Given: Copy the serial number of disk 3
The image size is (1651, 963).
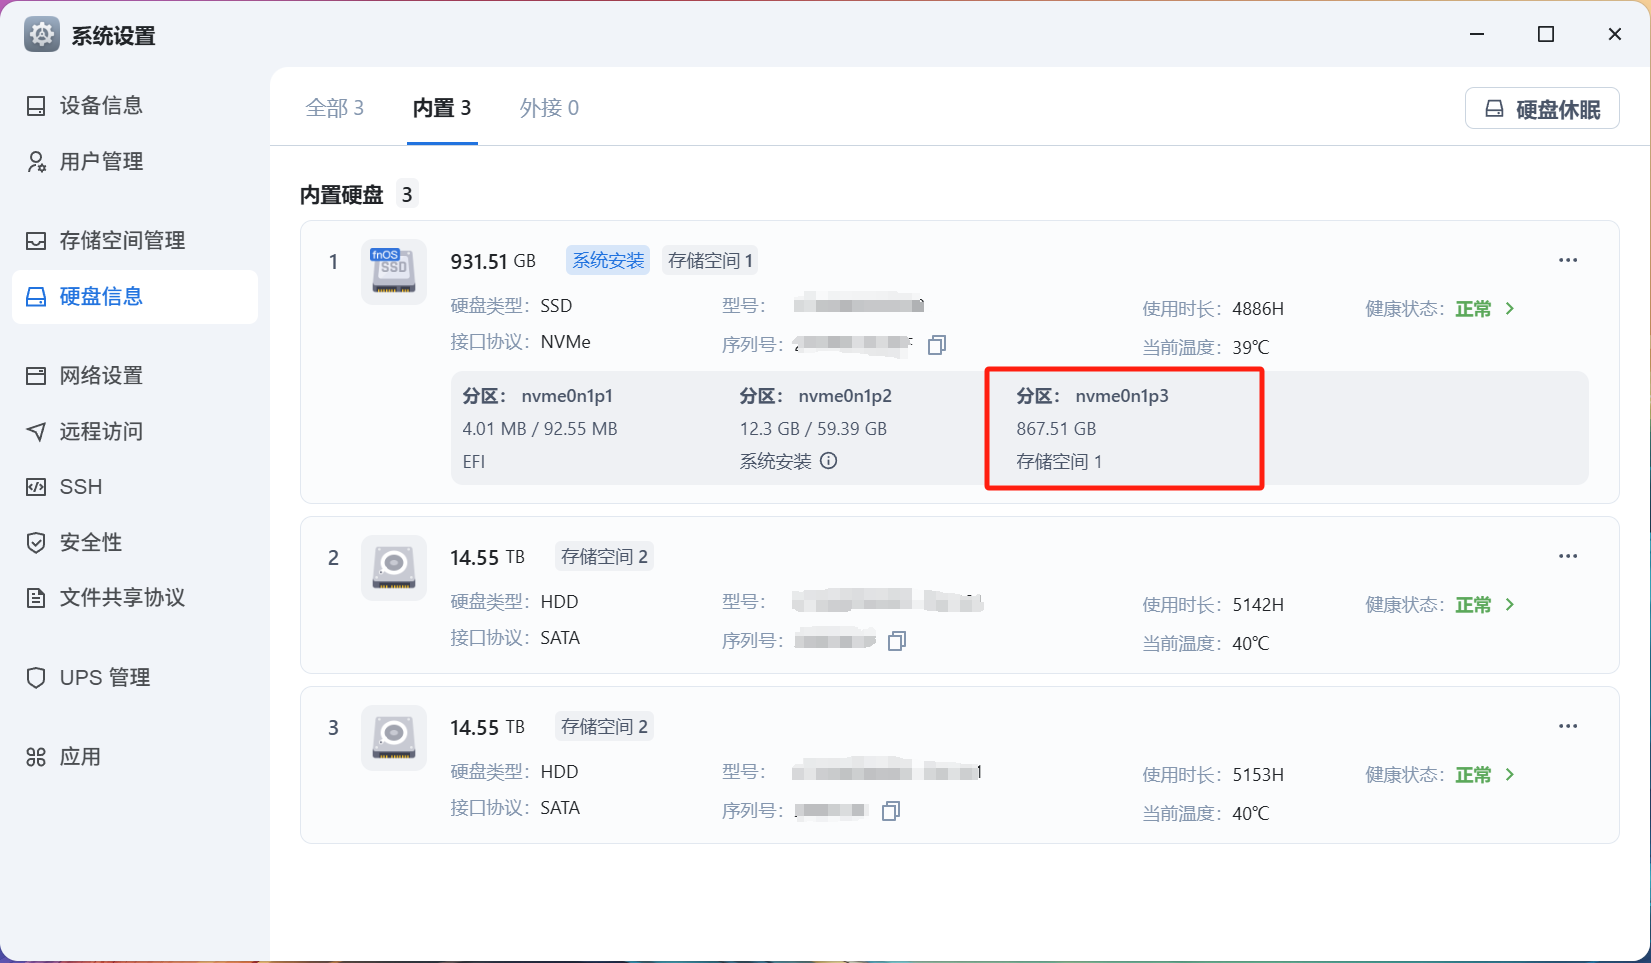Looking at the screenshot, I should [891, 811].
